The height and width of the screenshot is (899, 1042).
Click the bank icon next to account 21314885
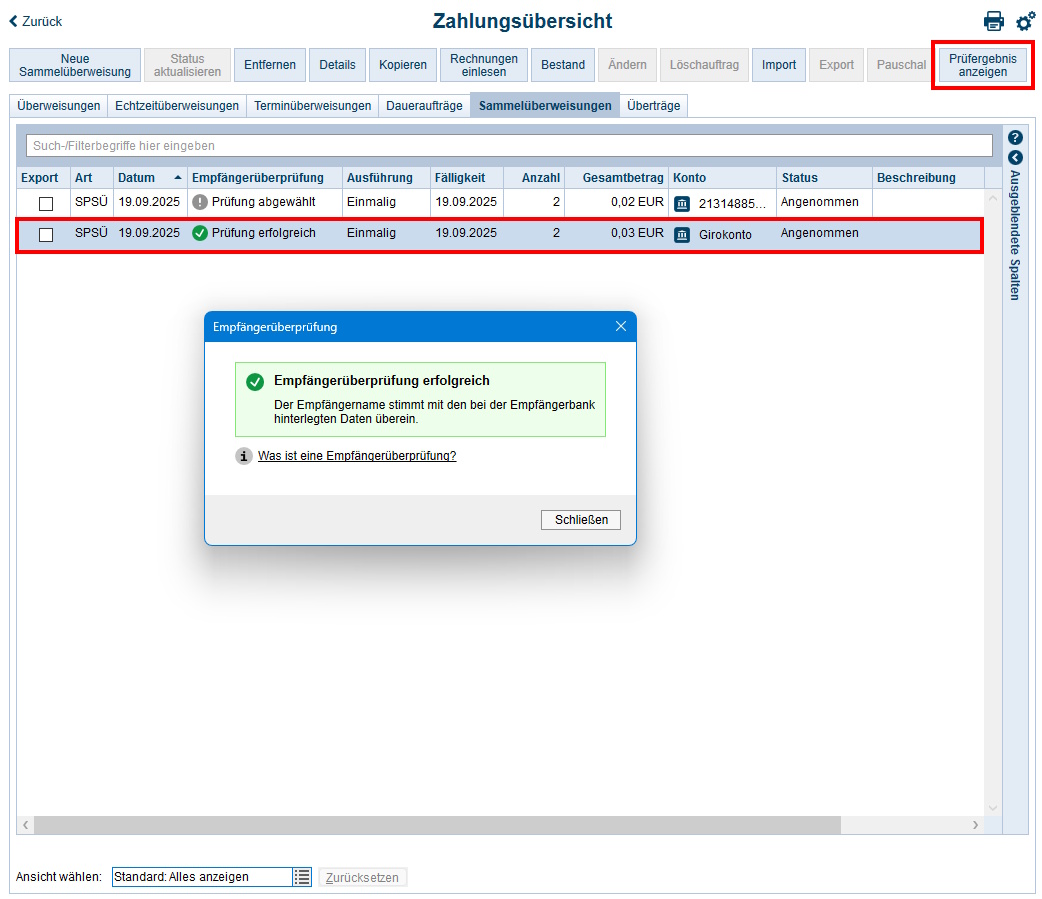tap(680, 204)
